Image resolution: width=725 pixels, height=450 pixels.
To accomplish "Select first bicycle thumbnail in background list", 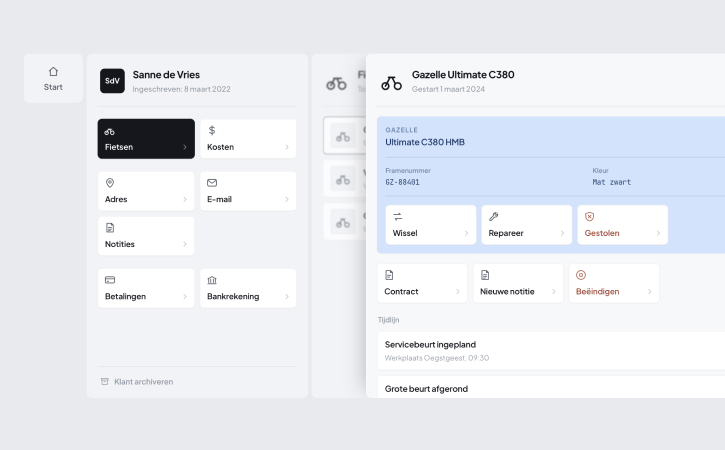I will 343,136.
